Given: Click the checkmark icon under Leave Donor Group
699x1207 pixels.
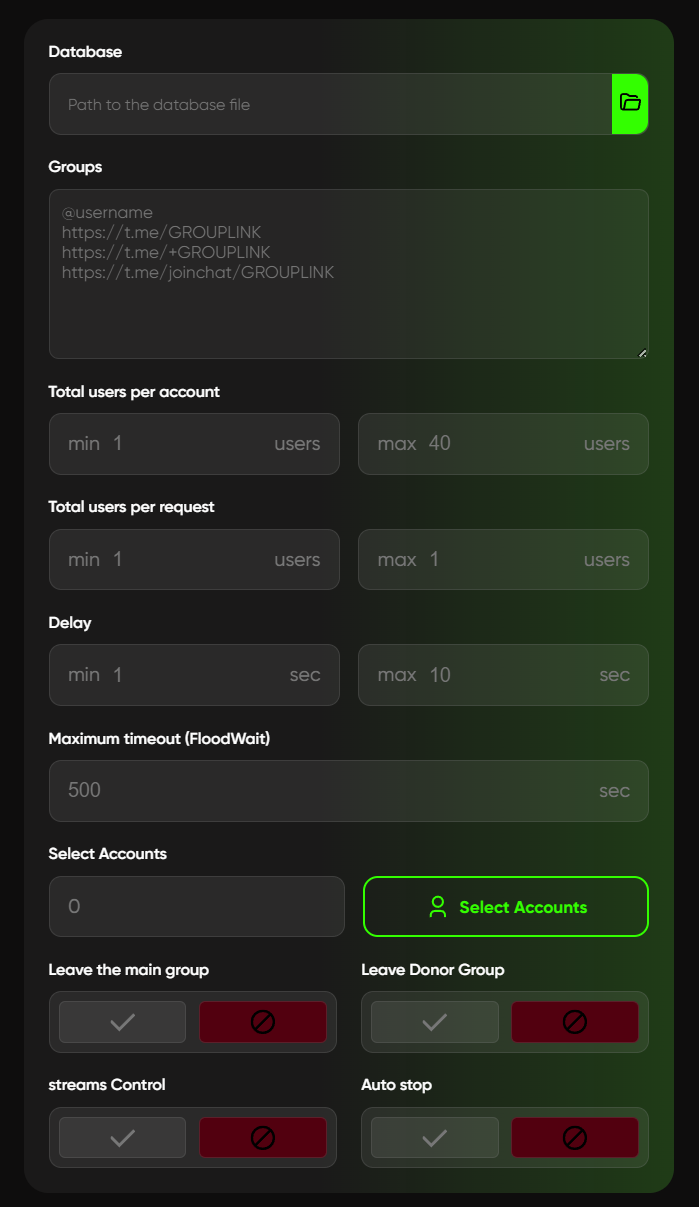Looking at the screenshot, I should coord(434,1021).
